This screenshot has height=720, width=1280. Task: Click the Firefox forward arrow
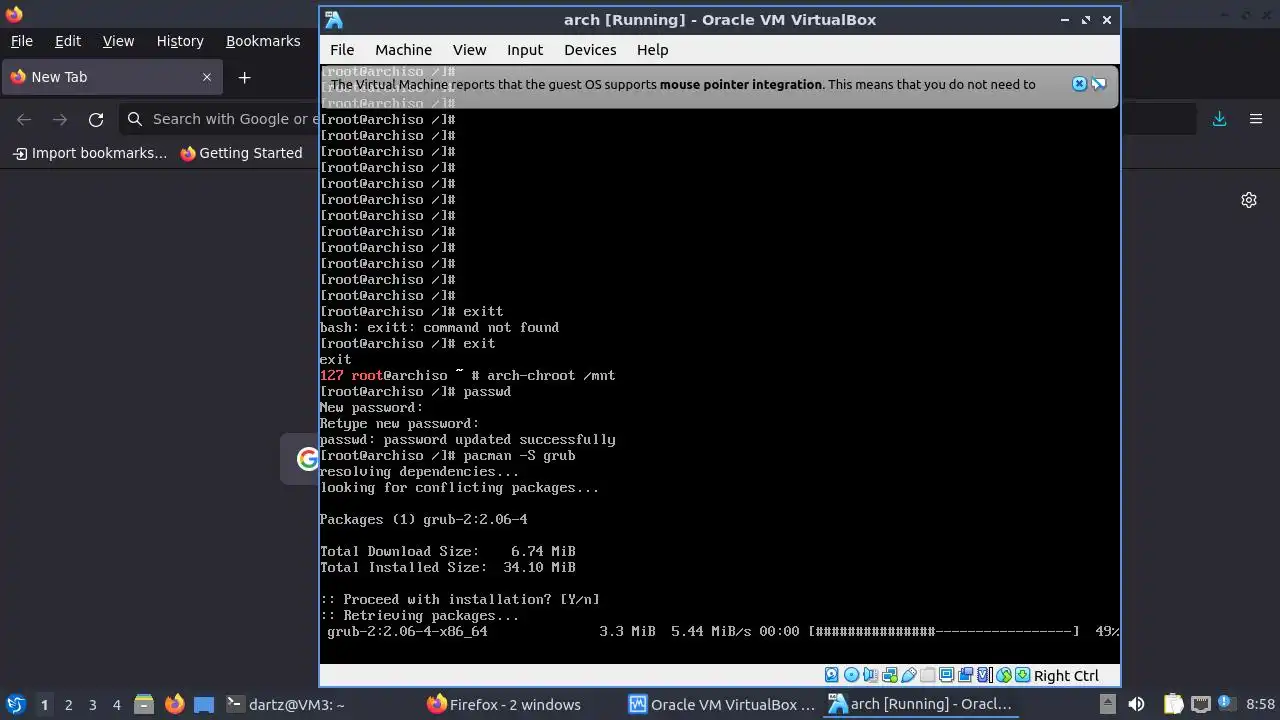point(60,119)
